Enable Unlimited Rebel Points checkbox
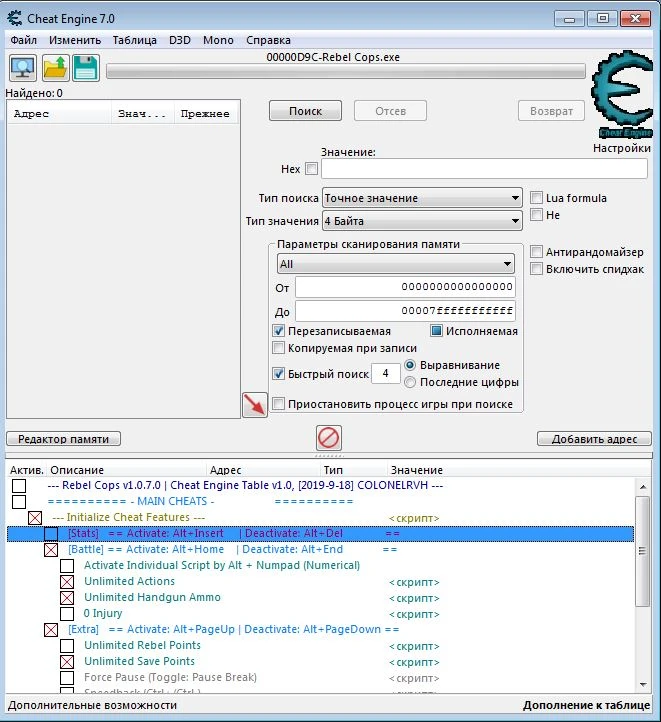Screen dimensions: 661x722 point(67,646)
